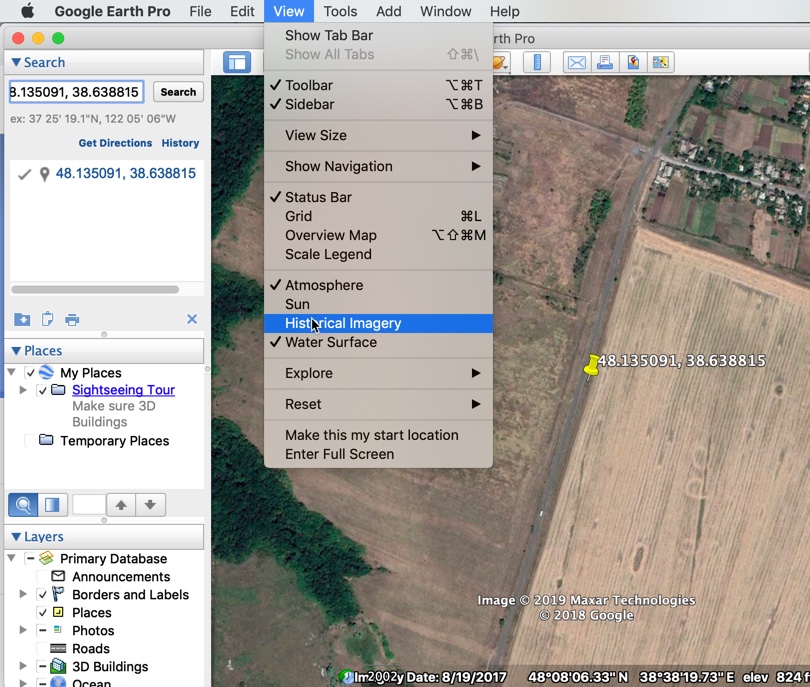This screenshot has height=687, width=810.
Task: Click the save image toolbar icon
Action: coord(633,63)
